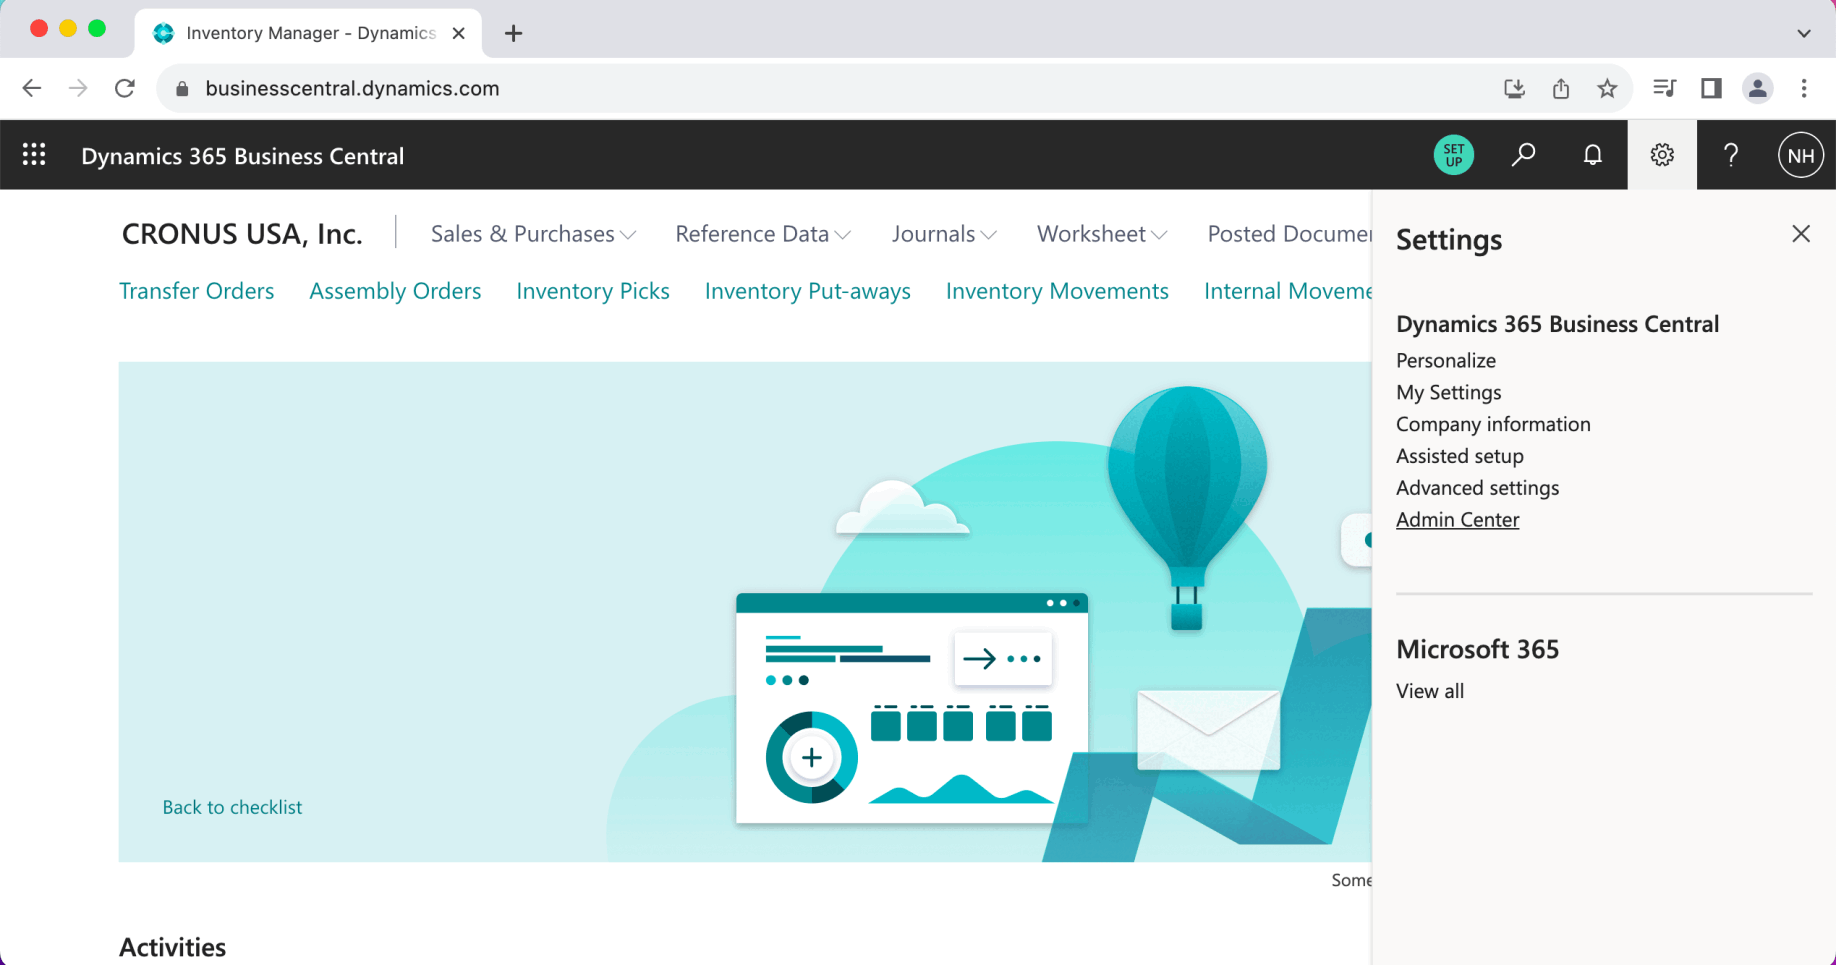Open the NH user account avatar
This screenshot has width=1836, height=965.
click(x=1800, y=155)
